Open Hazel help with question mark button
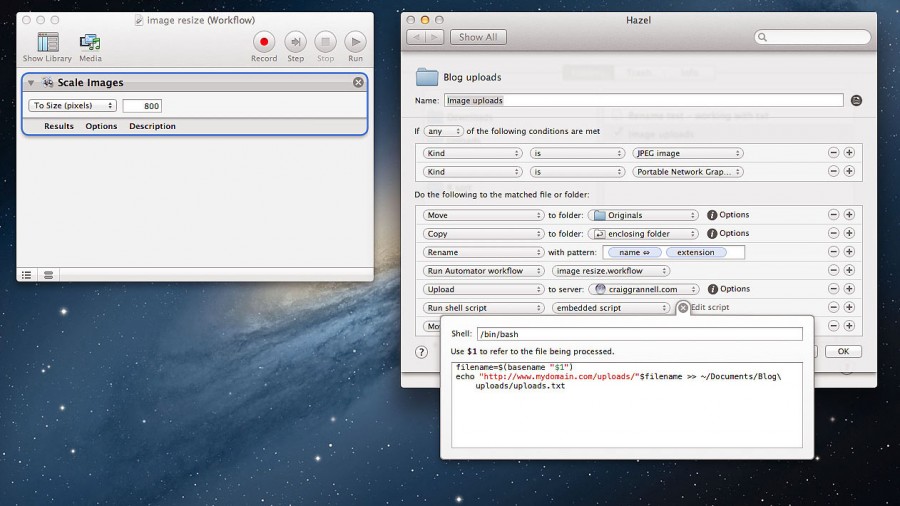The width and height of the screenshot is (900, 506). coord(421,351)
